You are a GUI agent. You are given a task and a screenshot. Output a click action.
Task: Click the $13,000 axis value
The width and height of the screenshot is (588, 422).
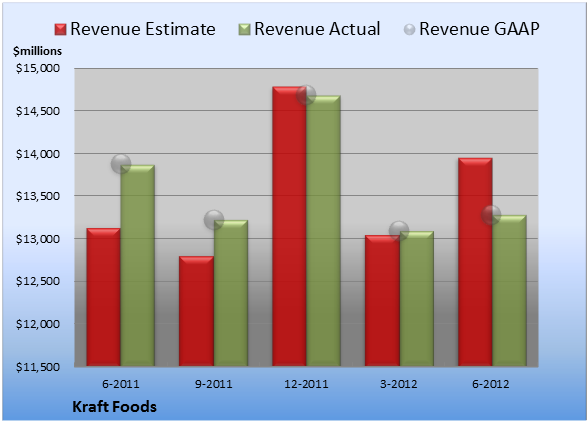tap(38, 239)
